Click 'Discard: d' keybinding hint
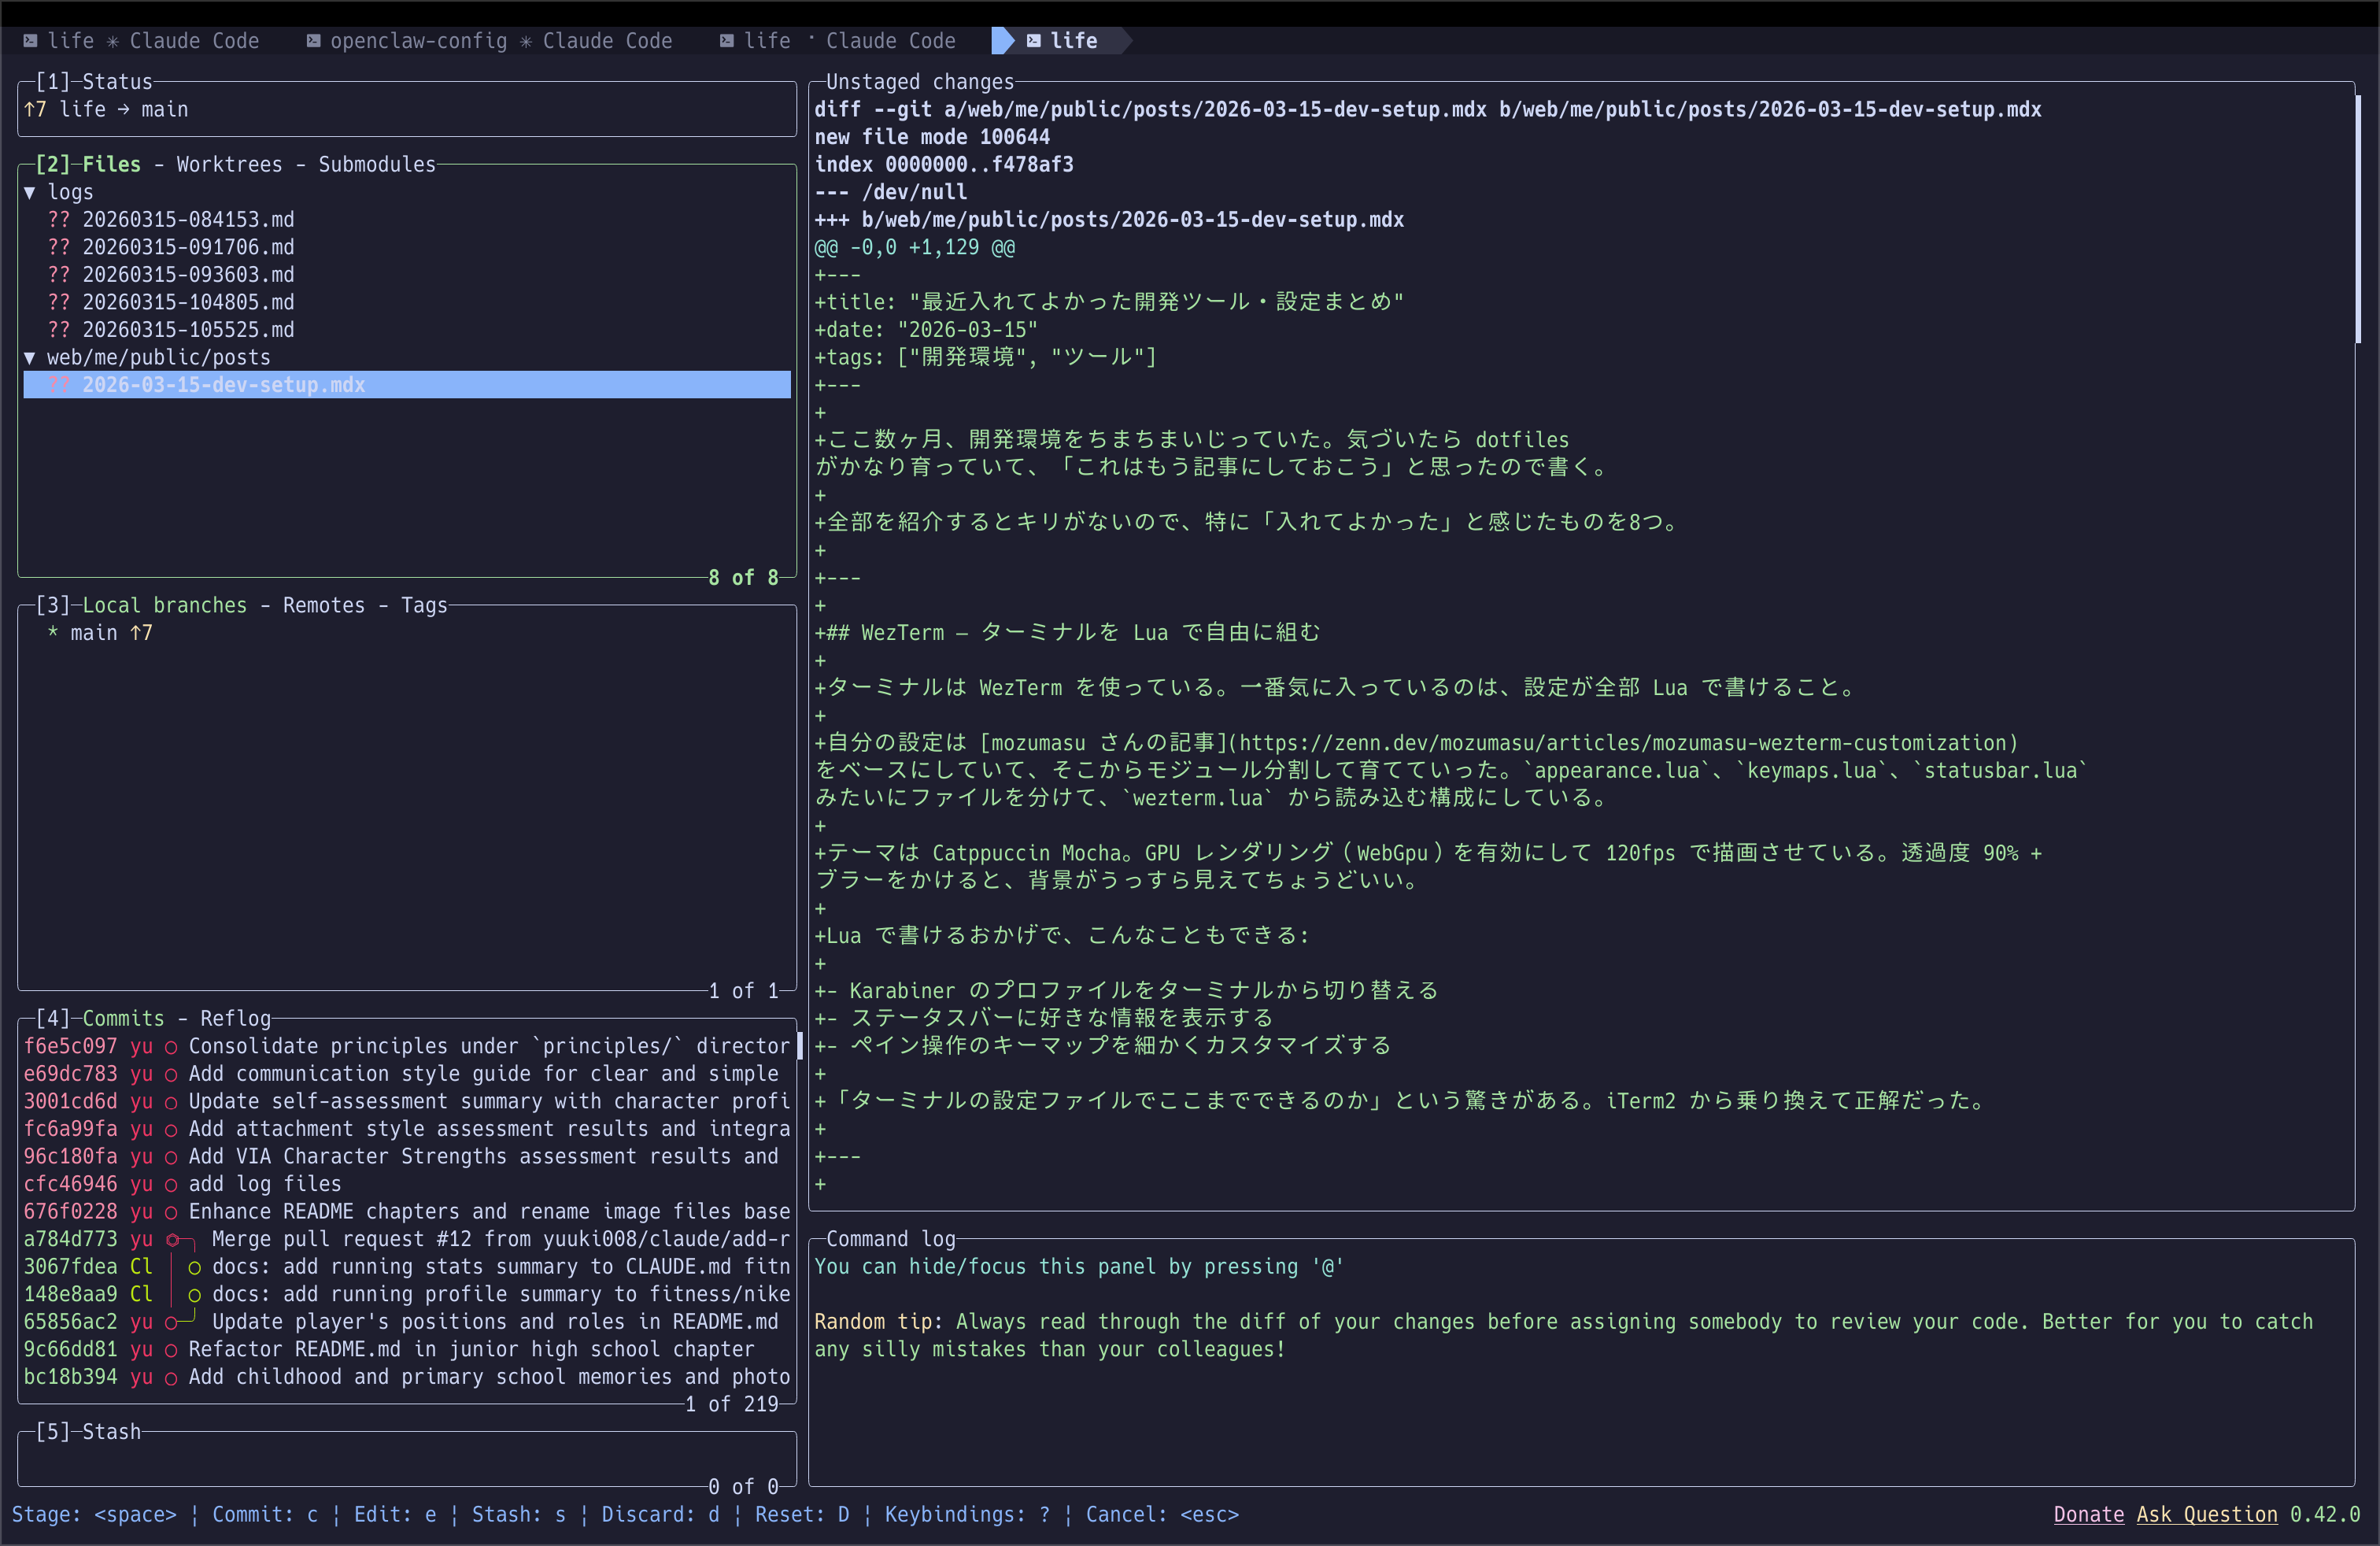This screenshot has width=2380, height=1546. pos(660,1514)
